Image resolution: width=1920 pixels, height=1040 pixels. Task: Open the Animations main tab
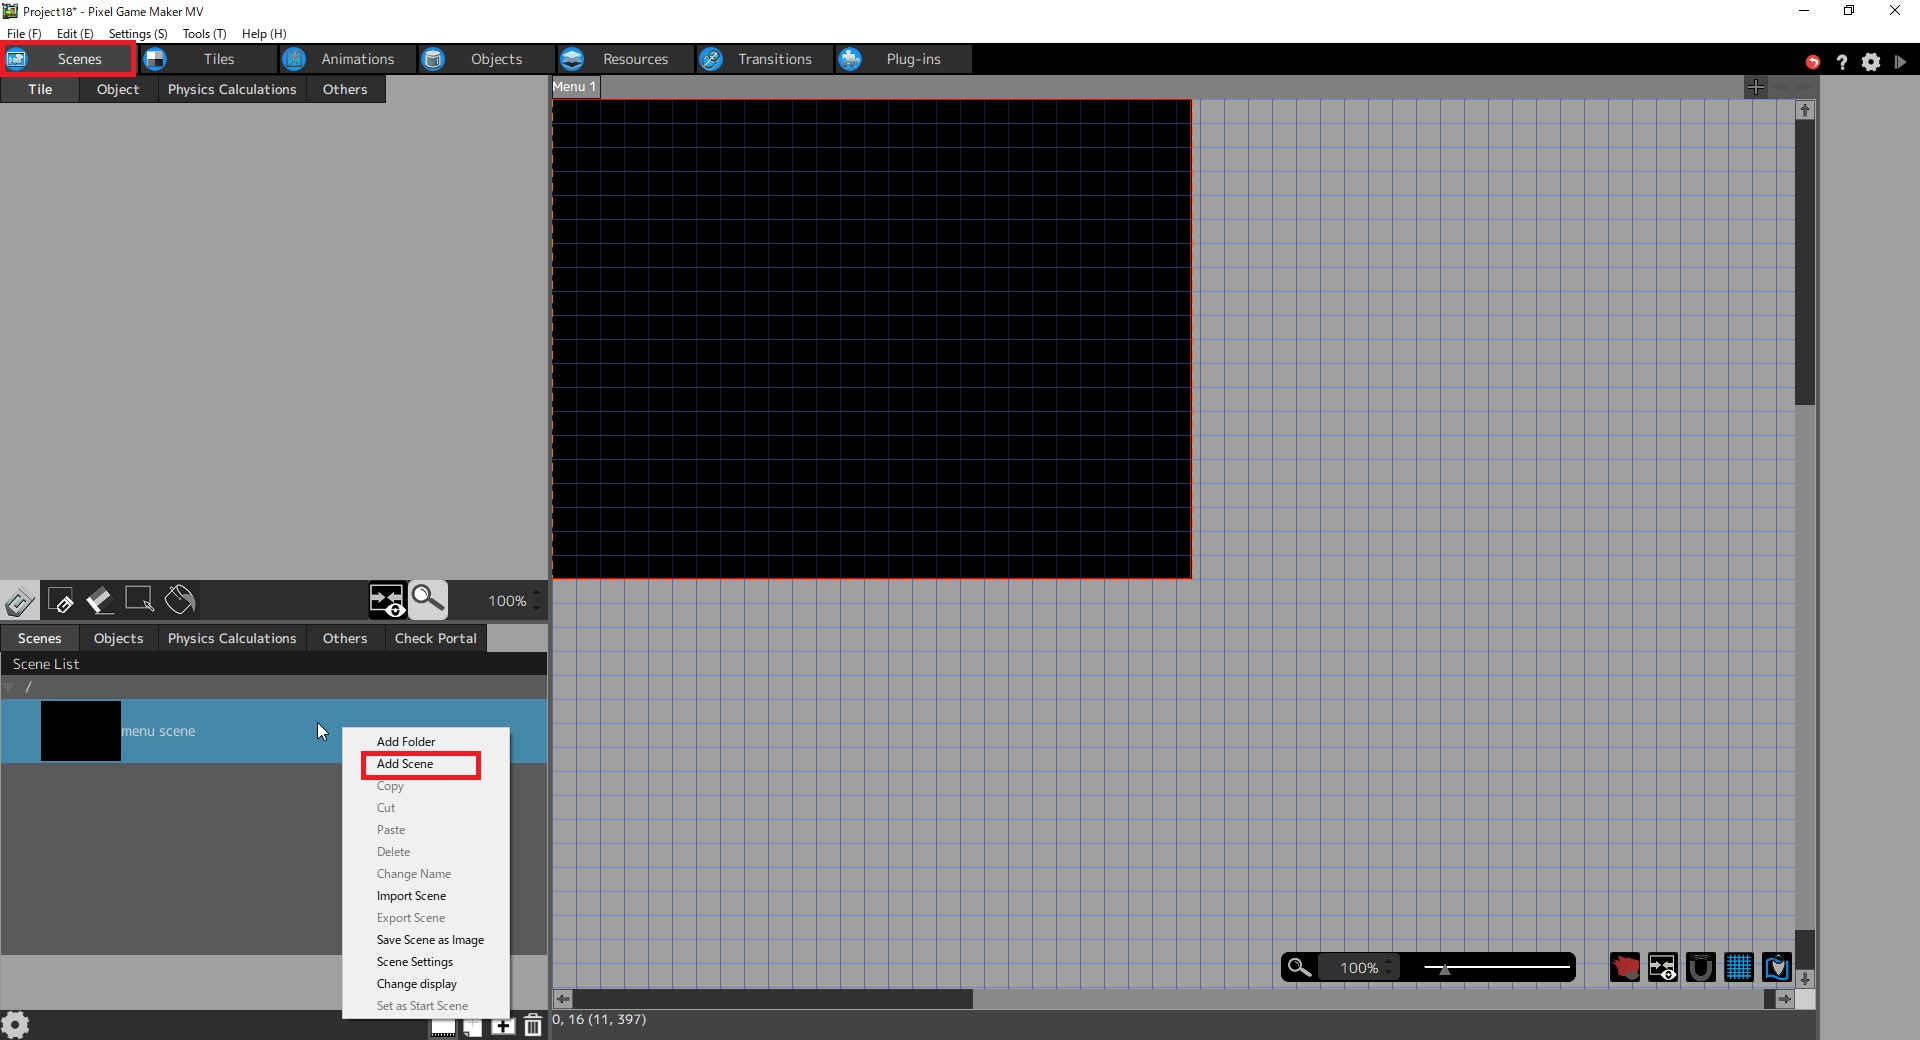click(x=346, y=59)
